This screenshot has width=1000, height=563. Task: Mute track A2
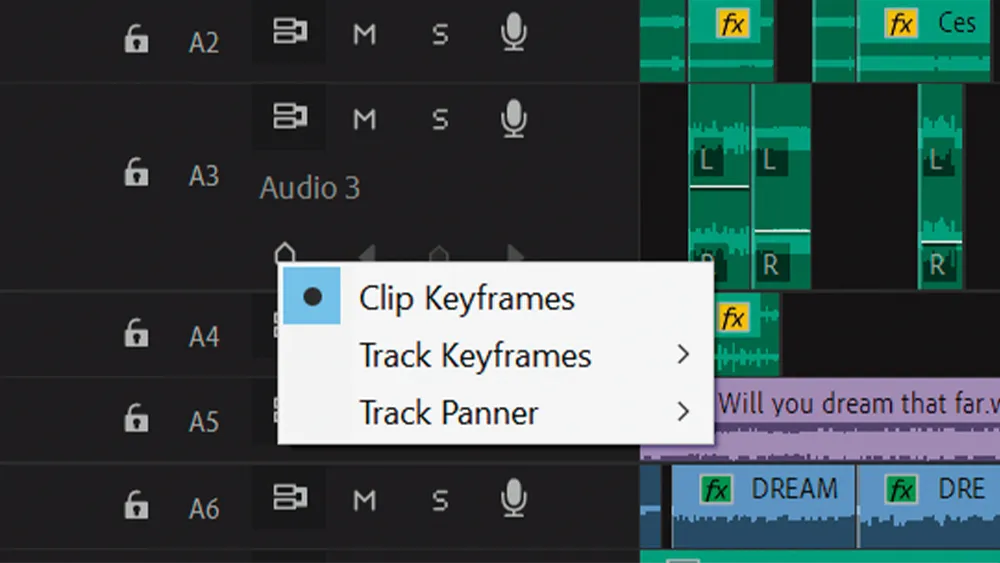pyautogui.click(x=365, y=35)
